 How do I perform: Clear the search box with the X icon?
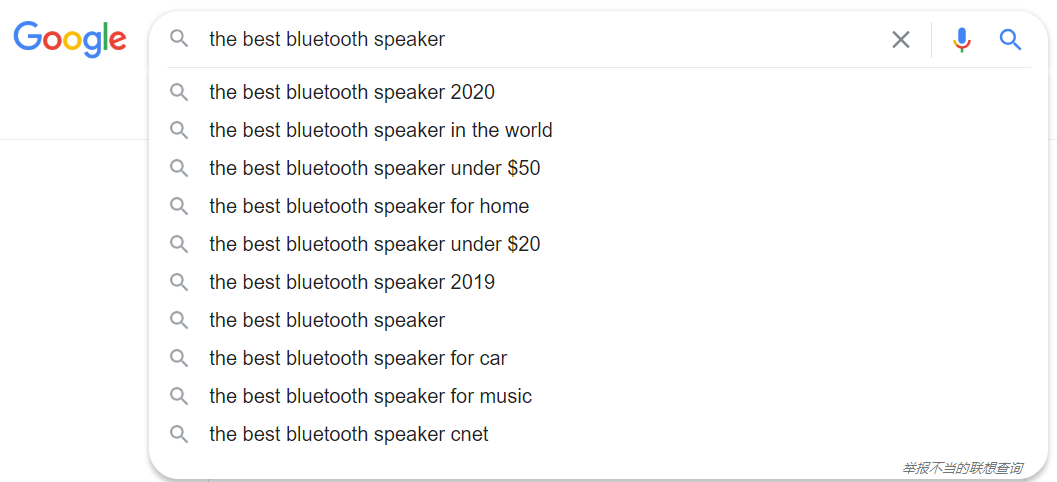point(901,40)
